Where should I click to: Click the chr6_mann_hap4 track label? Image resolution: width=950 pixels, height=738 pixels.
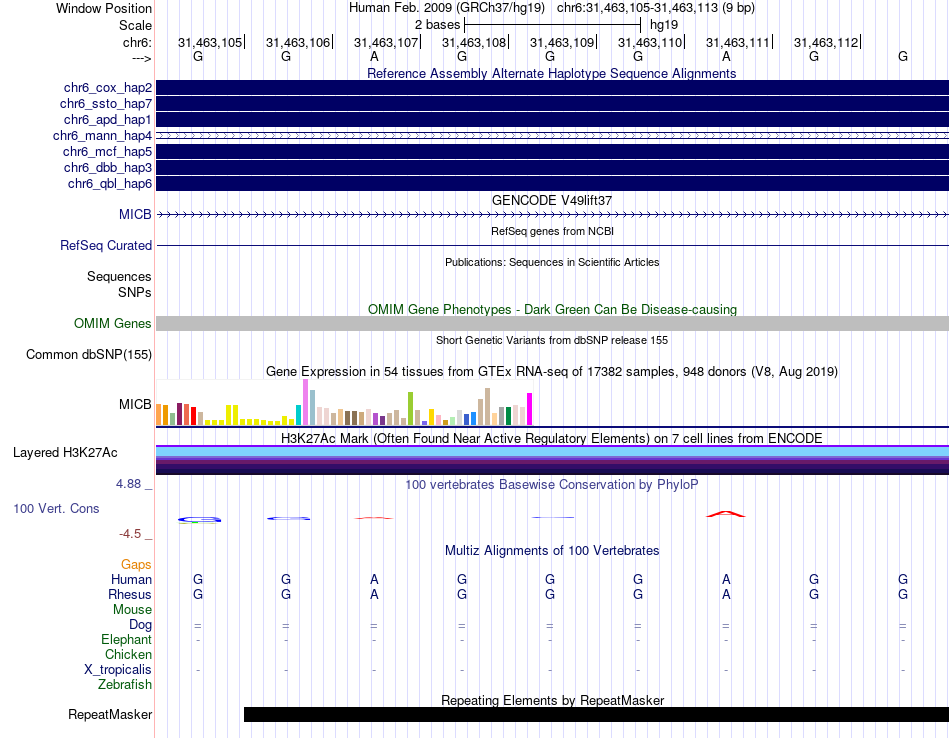pyautogui.click(x=102, y=136)
